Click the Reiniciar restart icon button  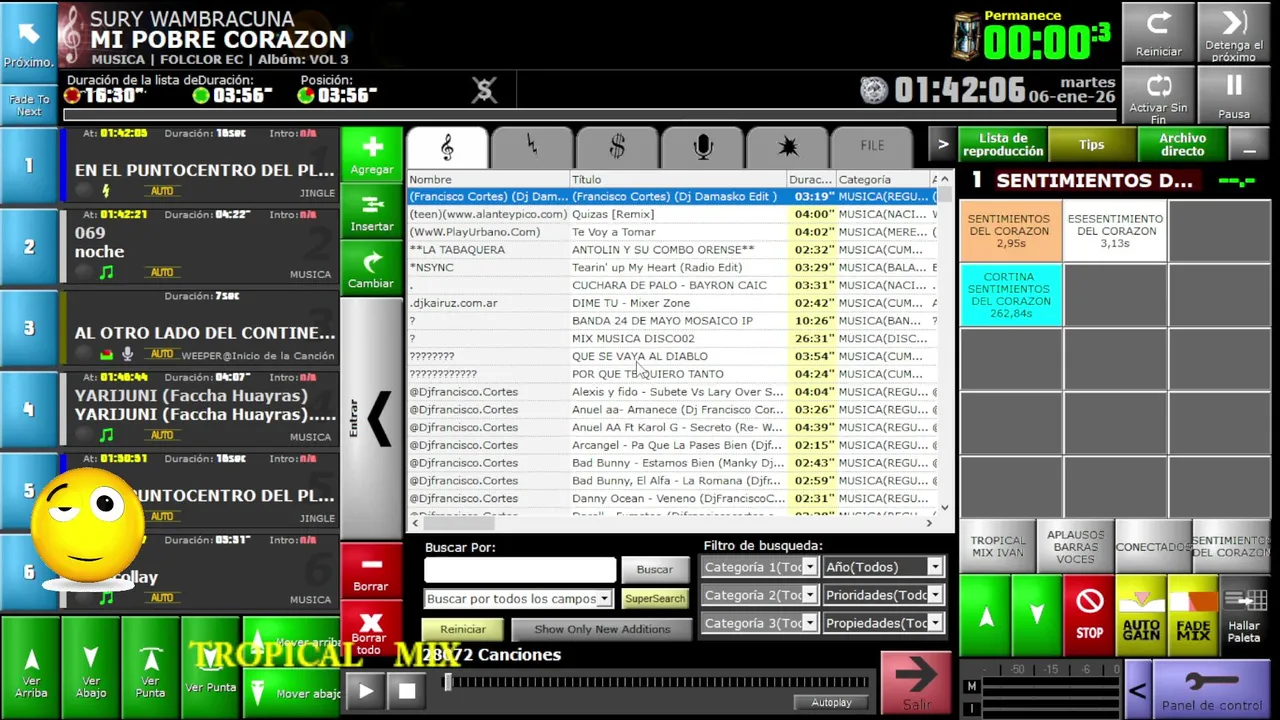1159,33
